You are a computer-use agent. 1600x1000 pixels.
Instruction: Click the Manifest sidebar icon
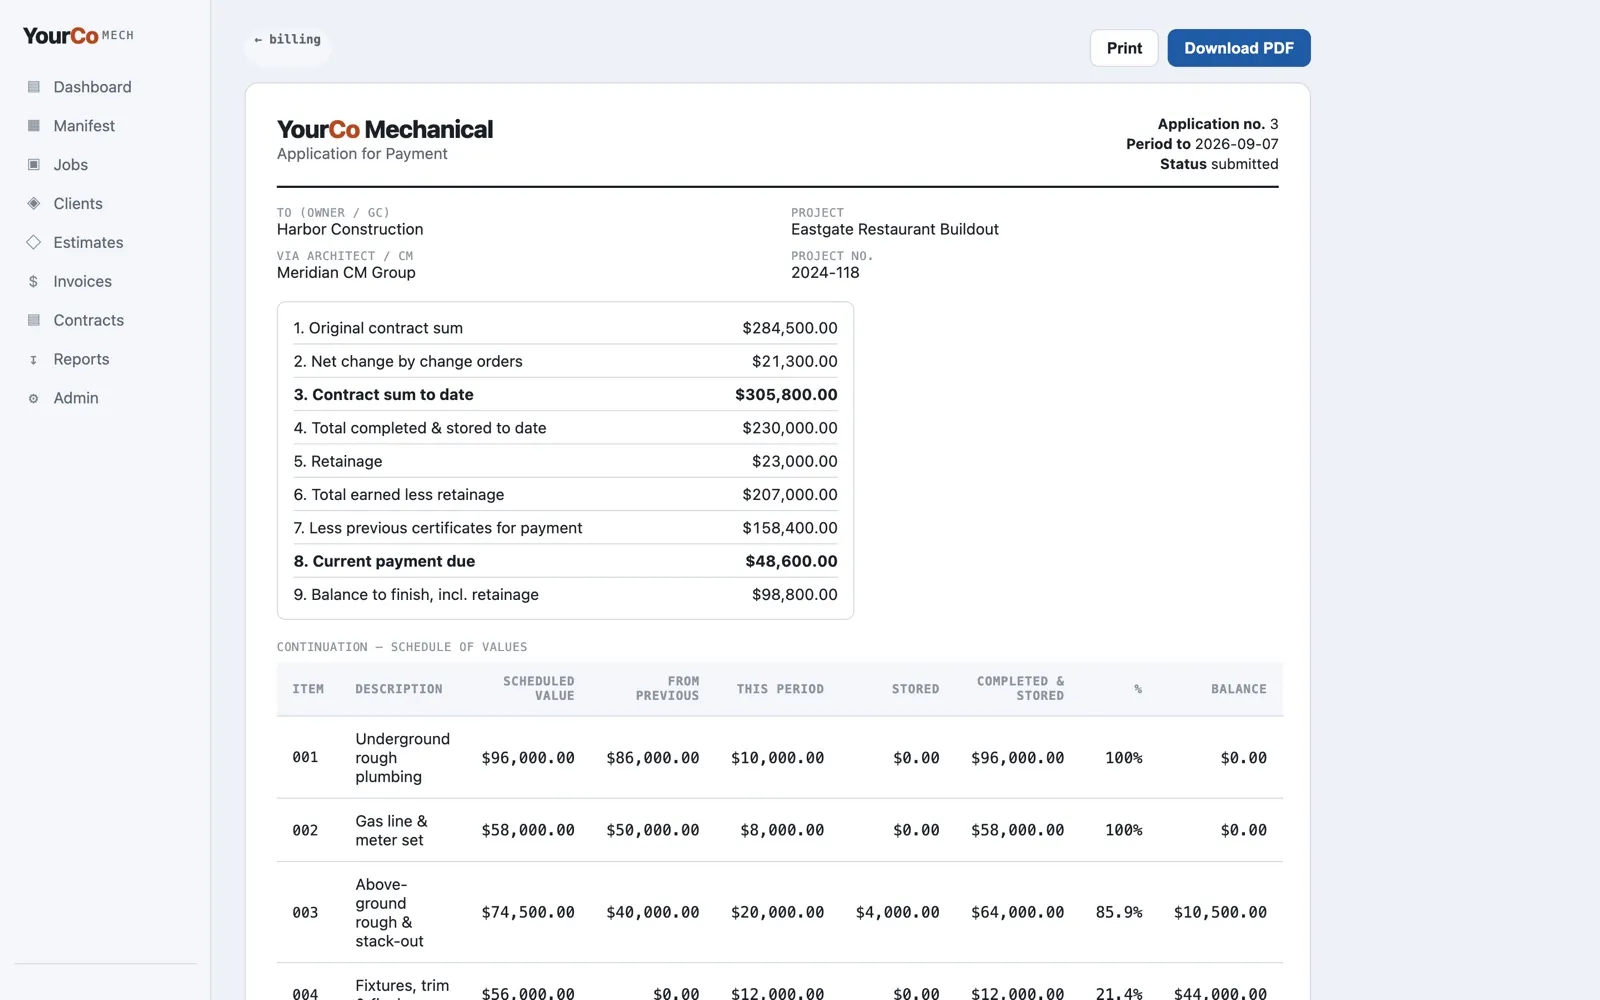pos(33,126)
